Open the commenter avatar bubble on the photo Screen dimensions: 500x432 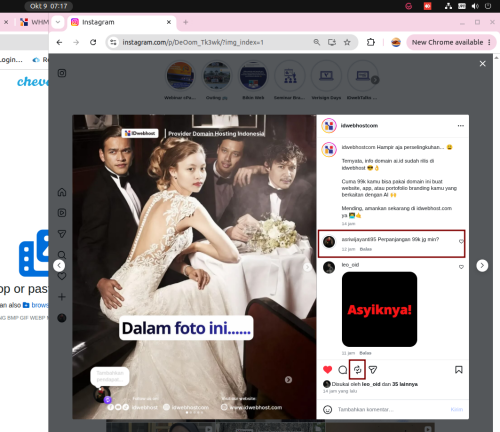click(101, 395)
